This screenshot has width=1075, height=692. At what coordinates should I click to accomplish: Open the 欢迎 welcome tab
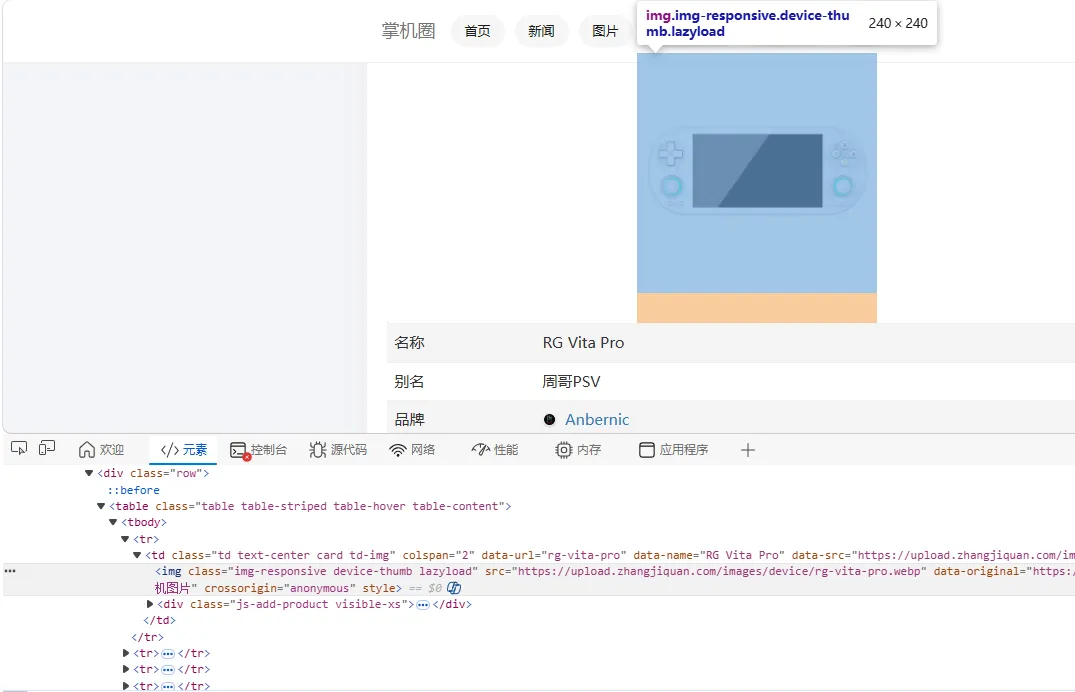[101, 450]
